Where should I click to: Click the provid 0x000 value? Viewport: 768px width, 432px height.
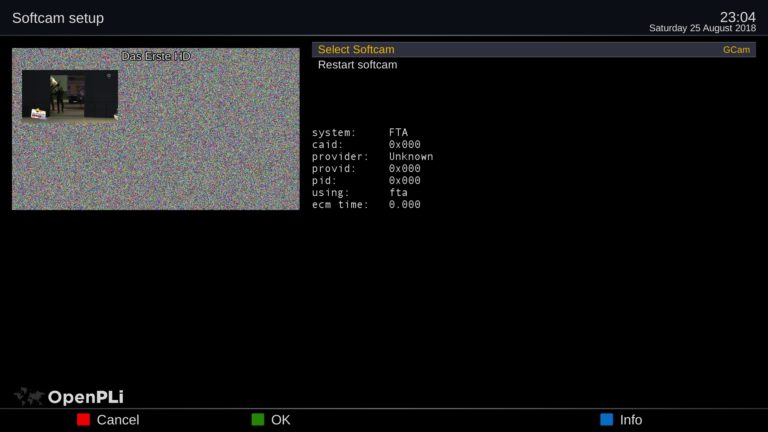[x=405, y=168]
